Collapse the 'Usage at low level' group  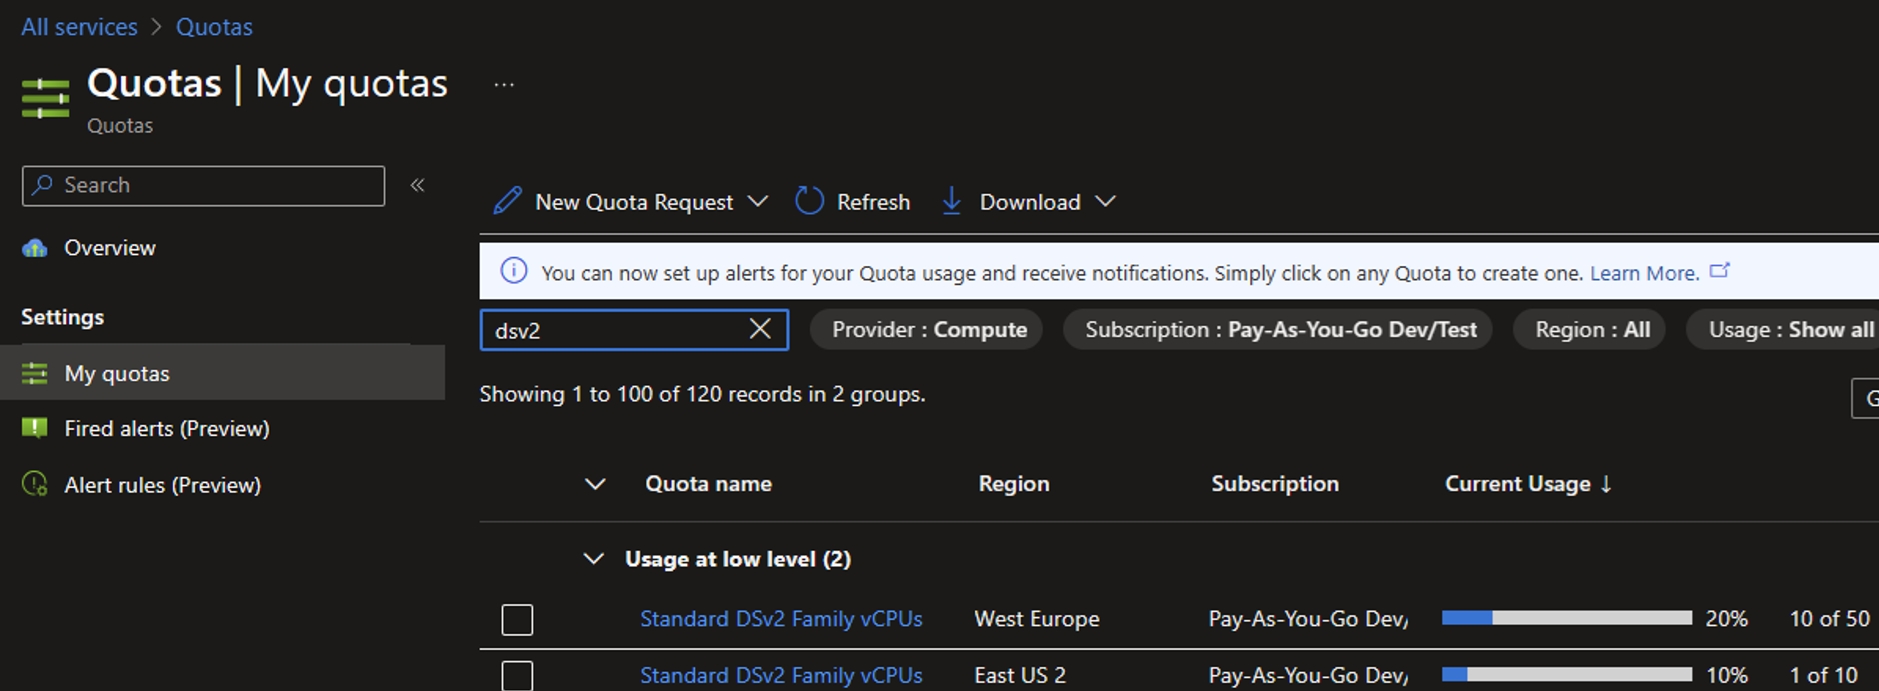(x=594, y=559)
